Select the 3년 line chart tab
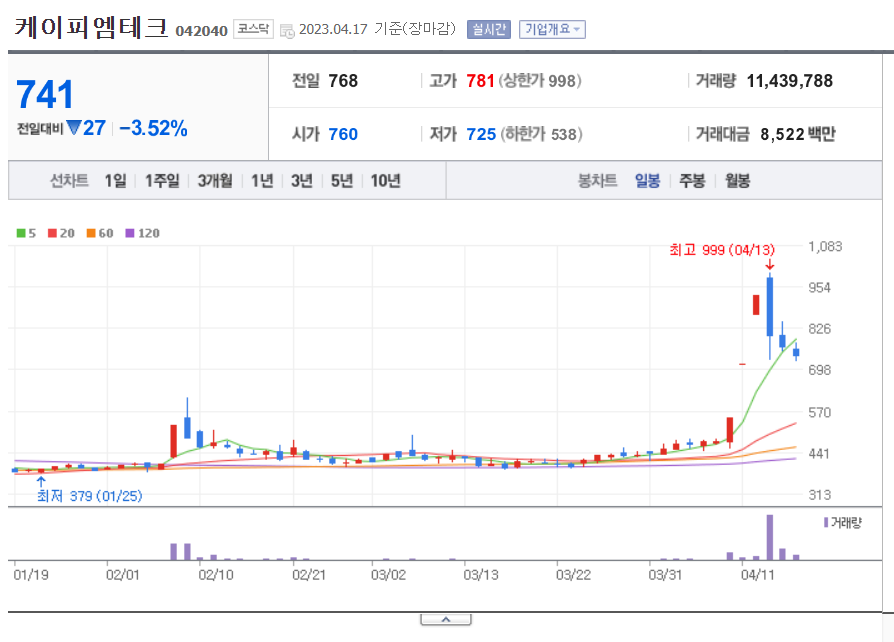The image size is (894, 642). [302, 181]
